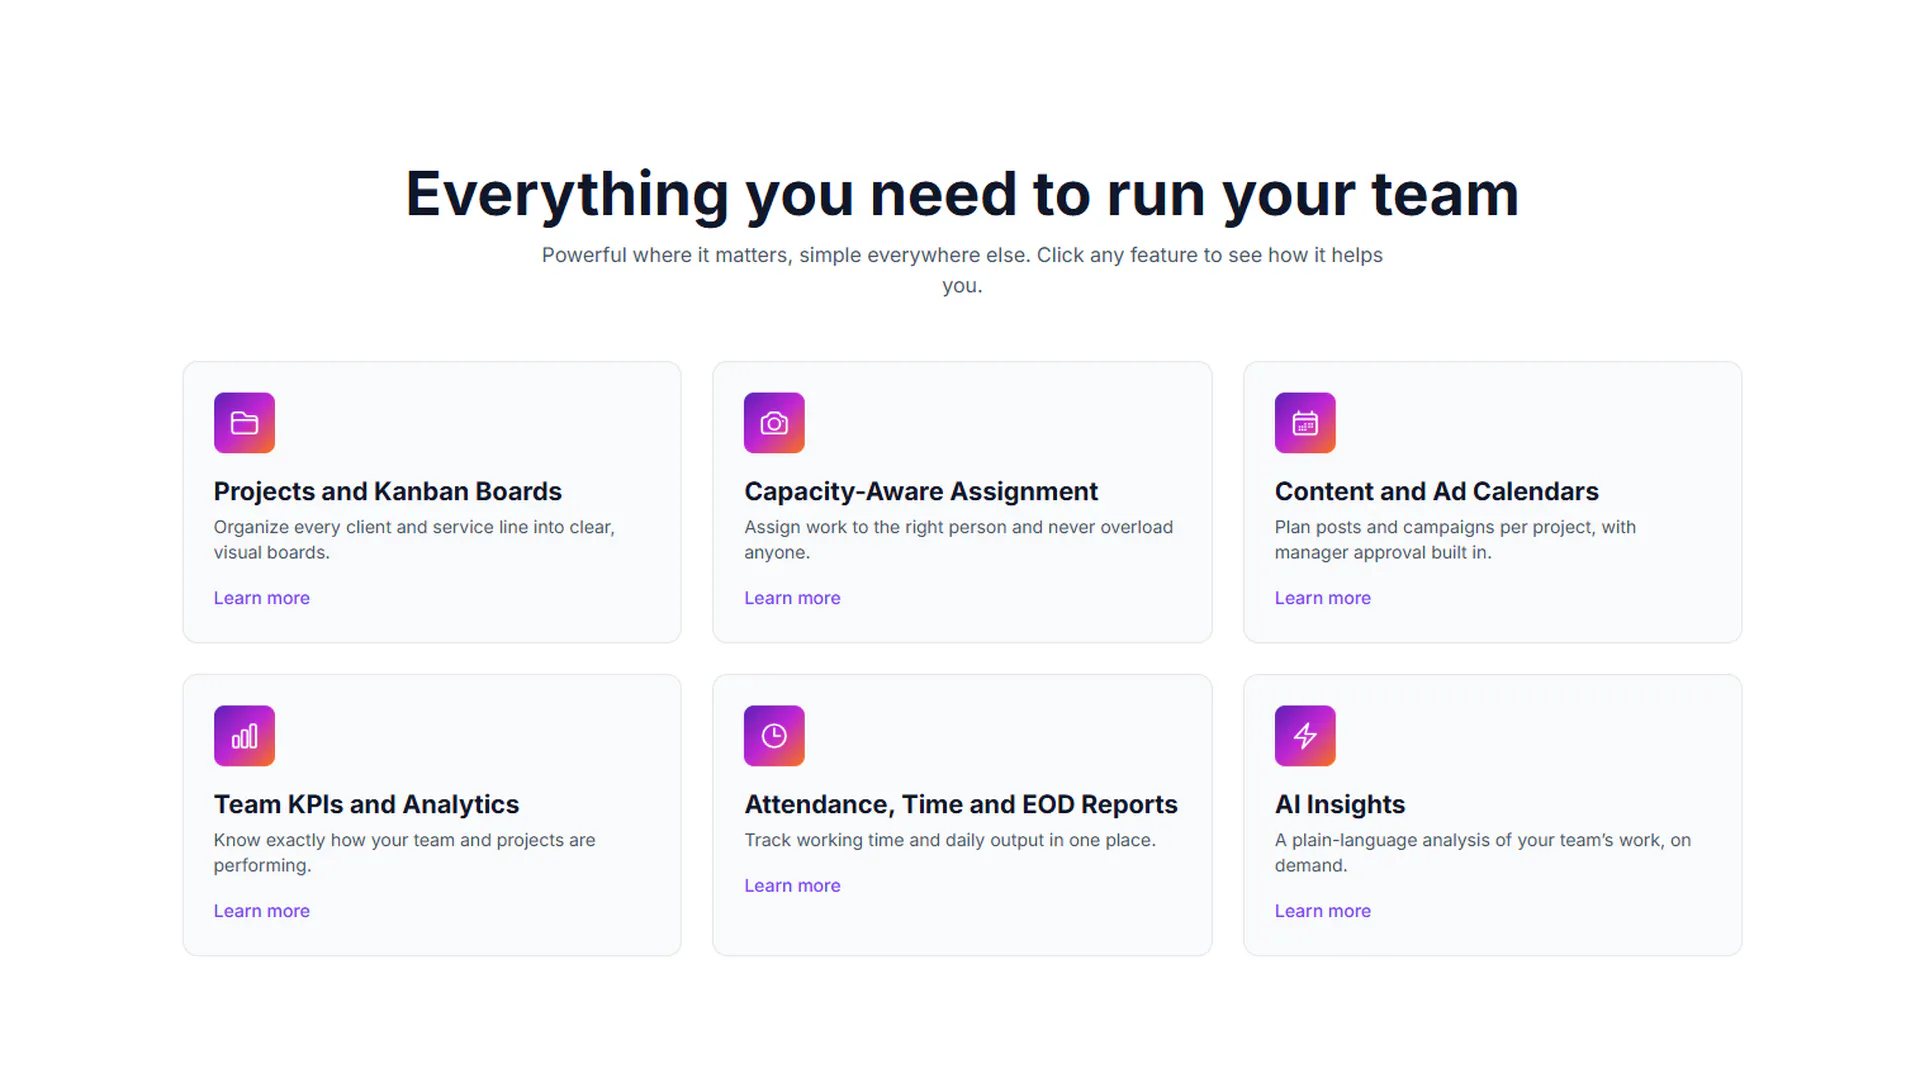Click the Content and Ad Calendars title

[1437, 491]
